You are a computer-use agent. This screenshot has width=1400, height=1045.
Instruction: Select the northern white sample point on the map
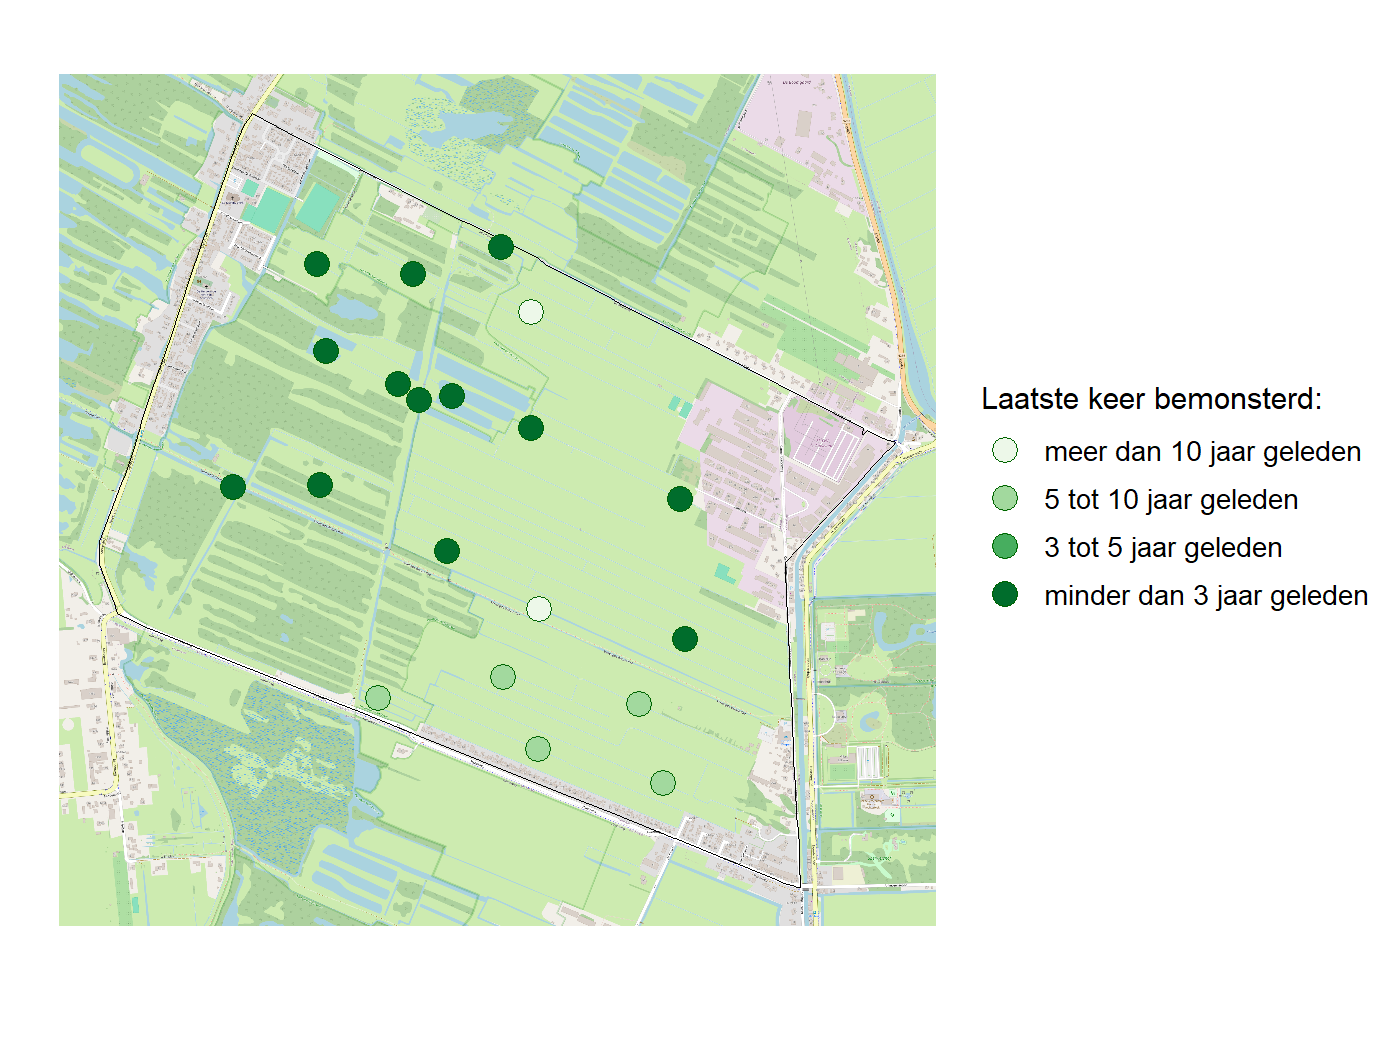pos(531,312)
